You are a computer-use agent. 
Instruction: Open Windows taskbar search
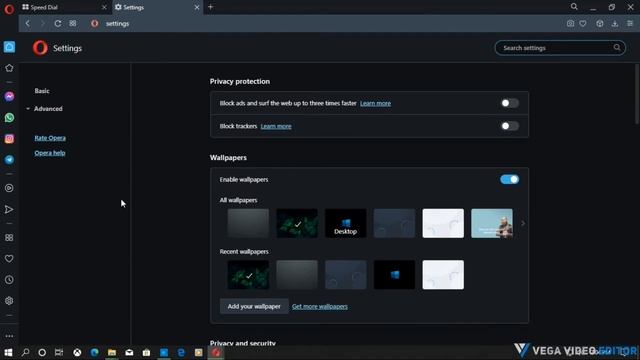[x=25, y=353]
